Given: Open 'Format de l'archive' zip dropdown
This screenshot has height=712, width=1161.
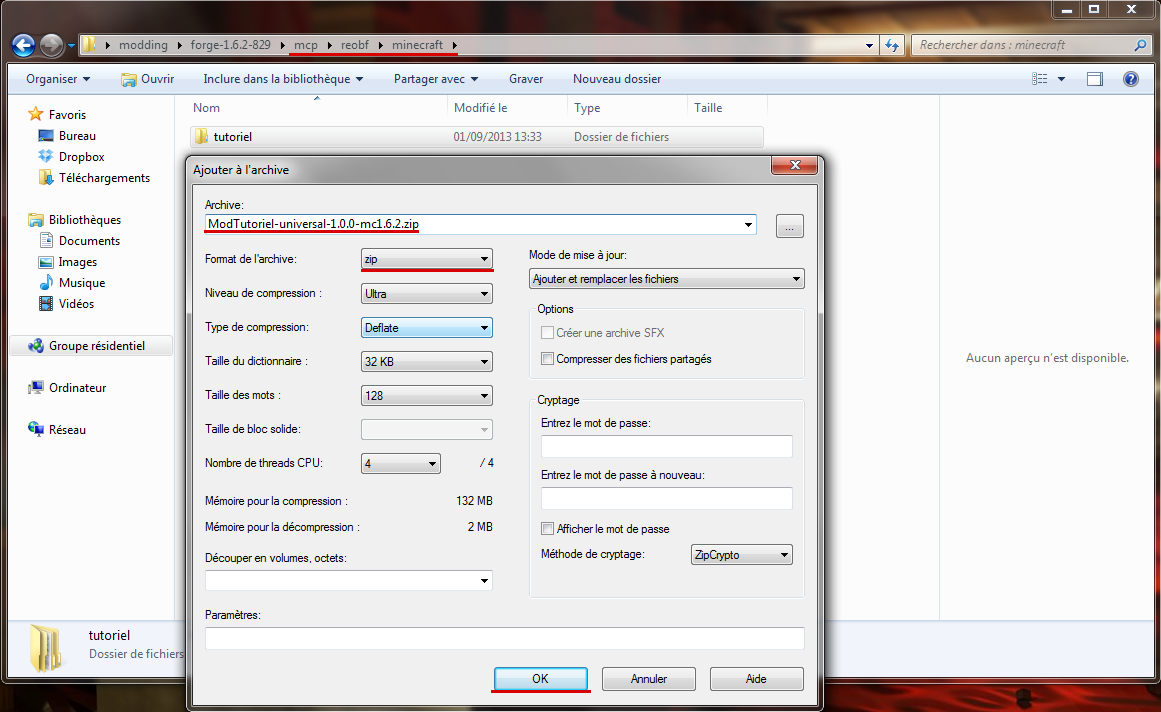Looking at the screenshot, I should pos(427,259).
